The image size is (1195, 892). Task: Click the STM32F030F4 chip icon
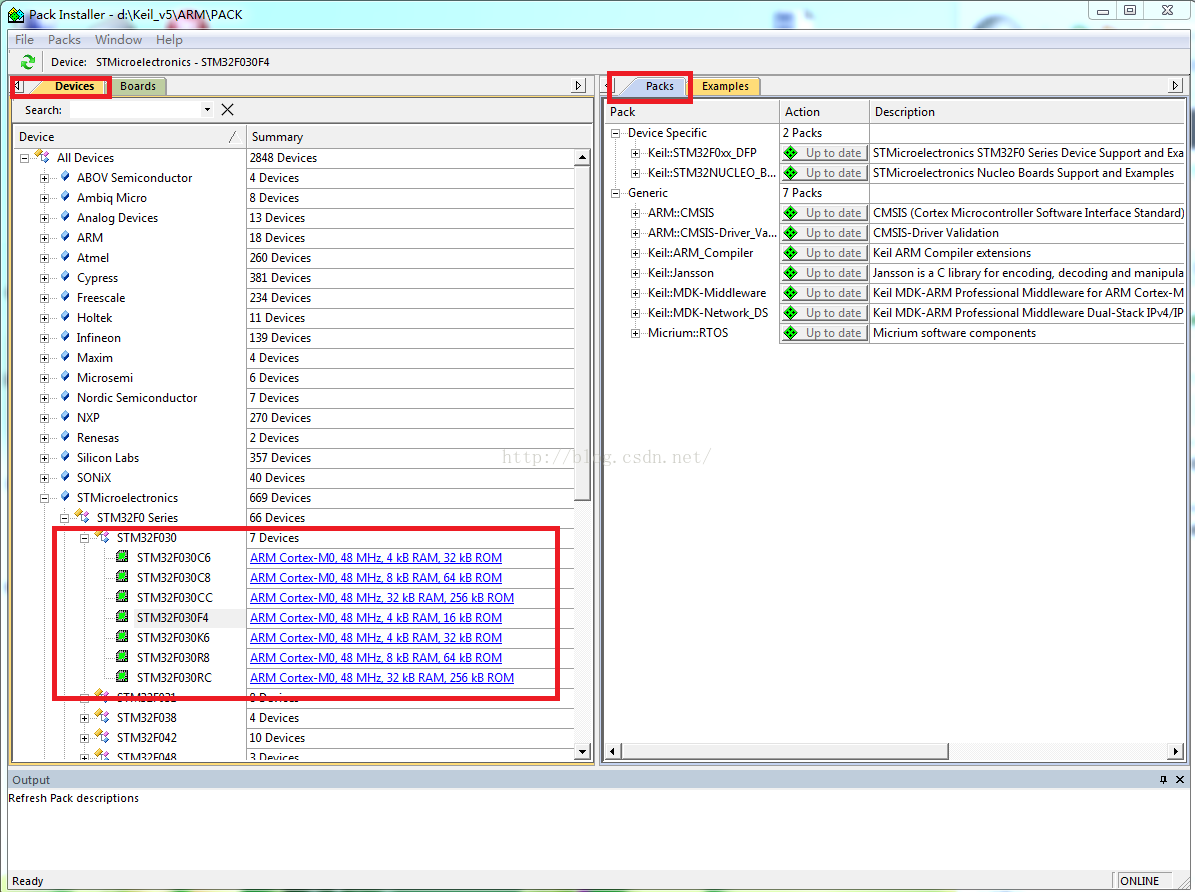click(x=122, y=616)
